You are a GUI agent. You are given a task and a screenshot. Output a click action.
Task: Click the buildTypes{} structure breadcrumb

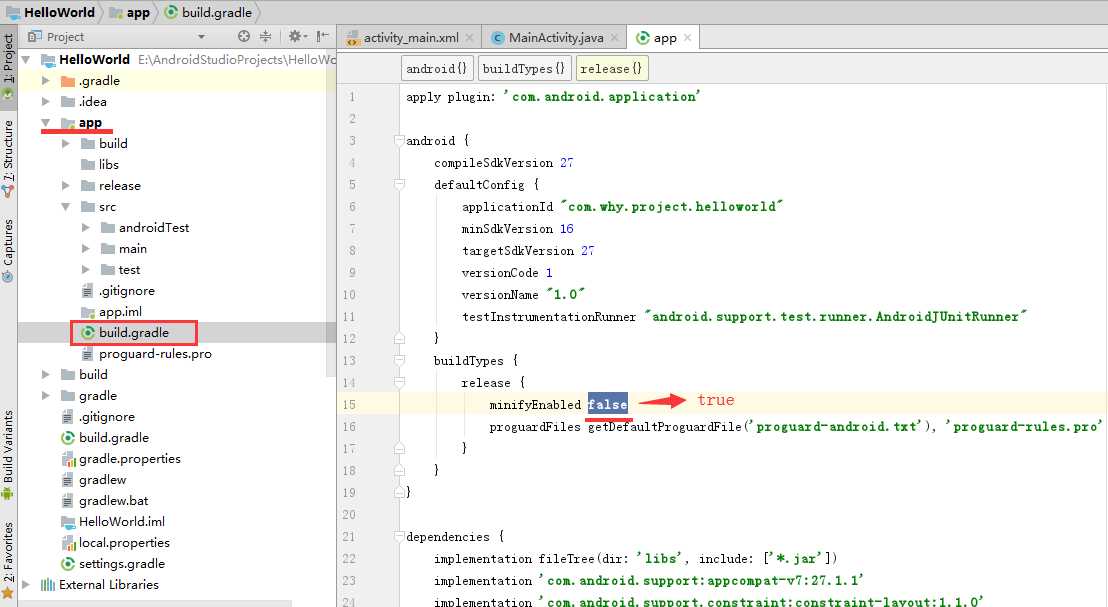[524, 69]
